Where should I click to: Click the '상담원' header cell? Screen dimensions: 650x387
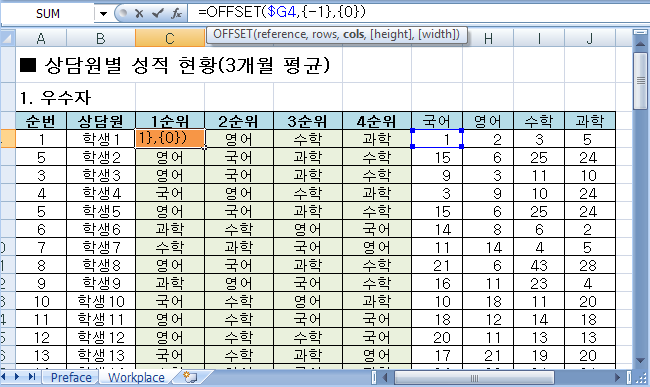pyautogui.click(x=101, y=121)
